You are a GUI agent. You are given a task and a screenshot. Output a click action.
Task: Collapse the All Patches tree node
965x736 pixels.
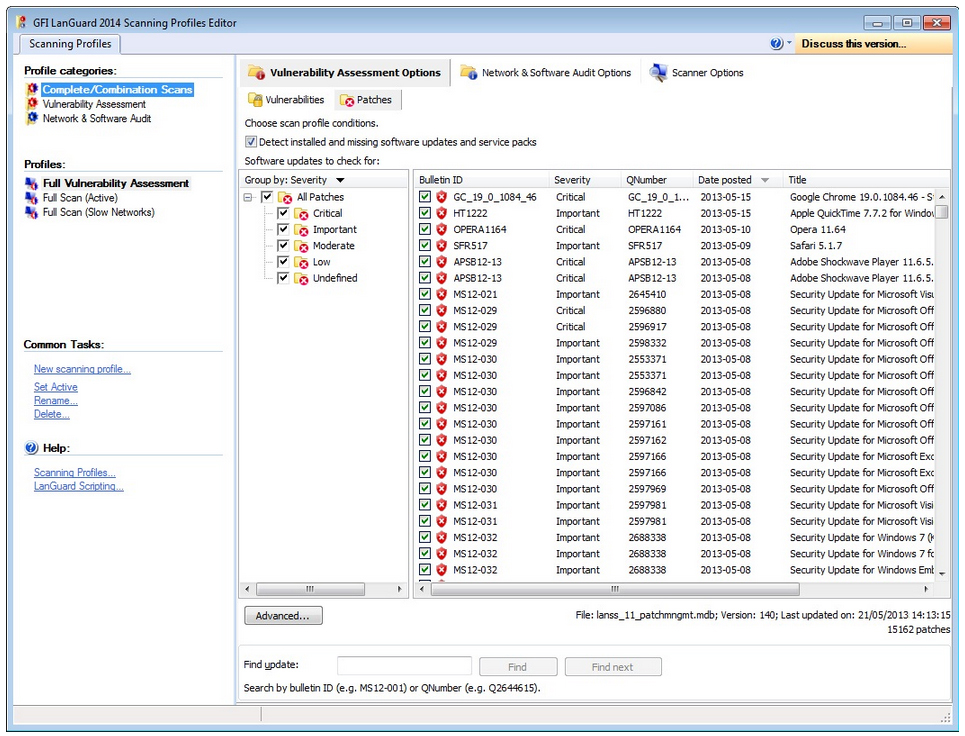click(x=248, y=198)
